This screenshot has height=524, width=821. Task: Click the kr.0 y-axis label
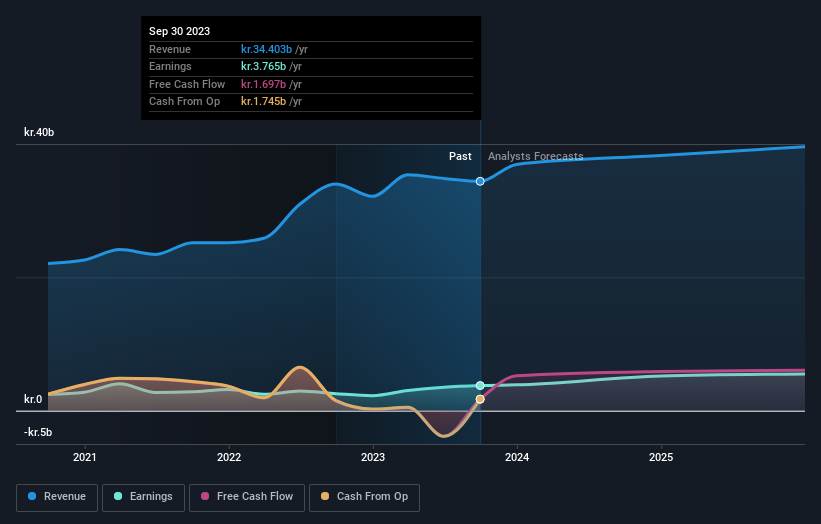(x=33, y=399)
